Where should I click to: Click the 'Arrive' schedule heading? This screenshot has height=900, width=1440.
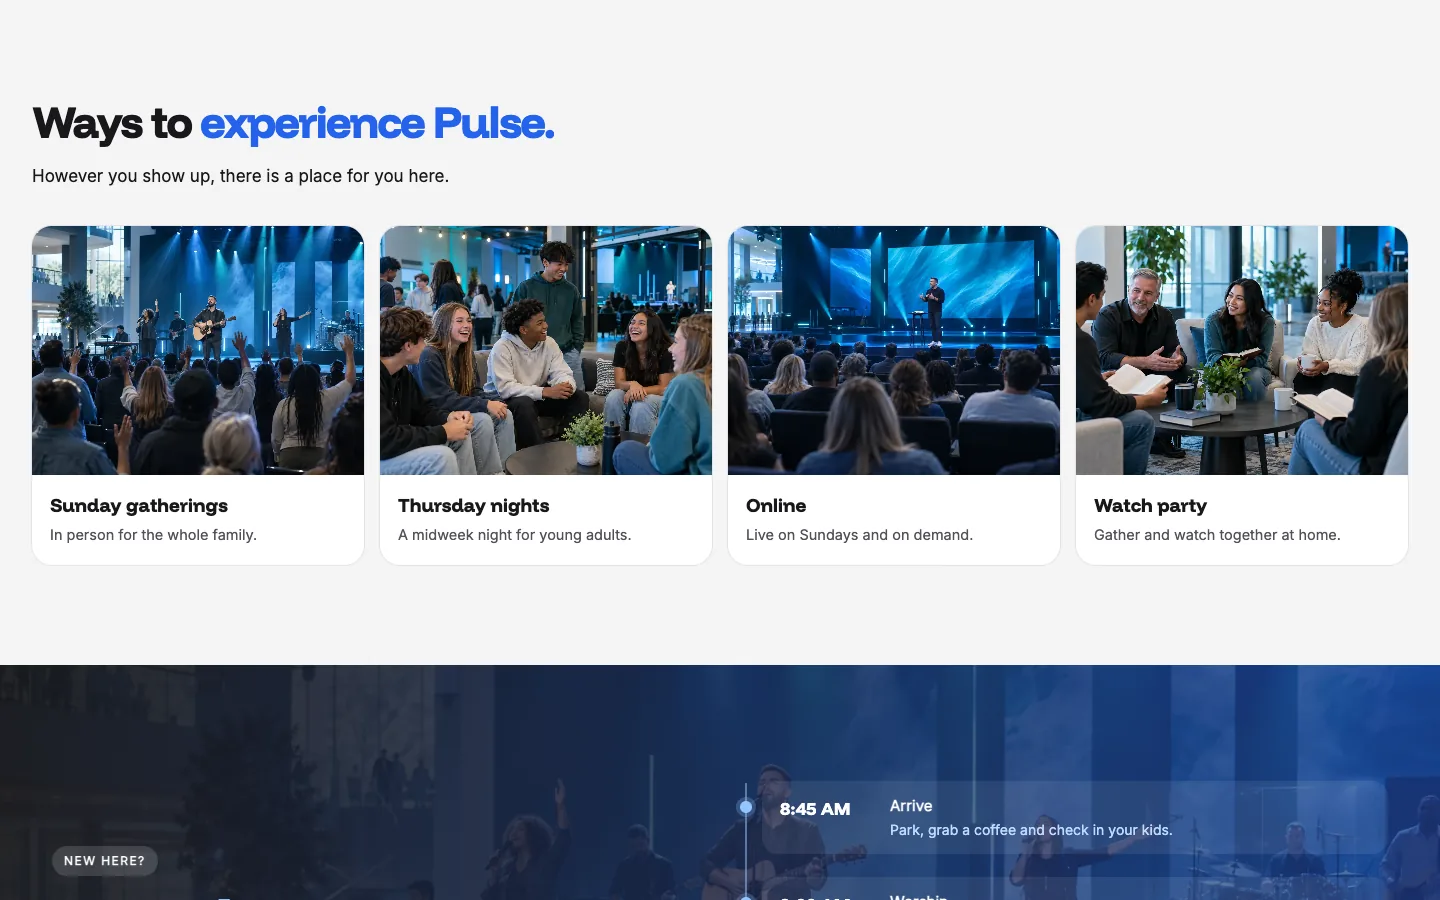[911, 806]
